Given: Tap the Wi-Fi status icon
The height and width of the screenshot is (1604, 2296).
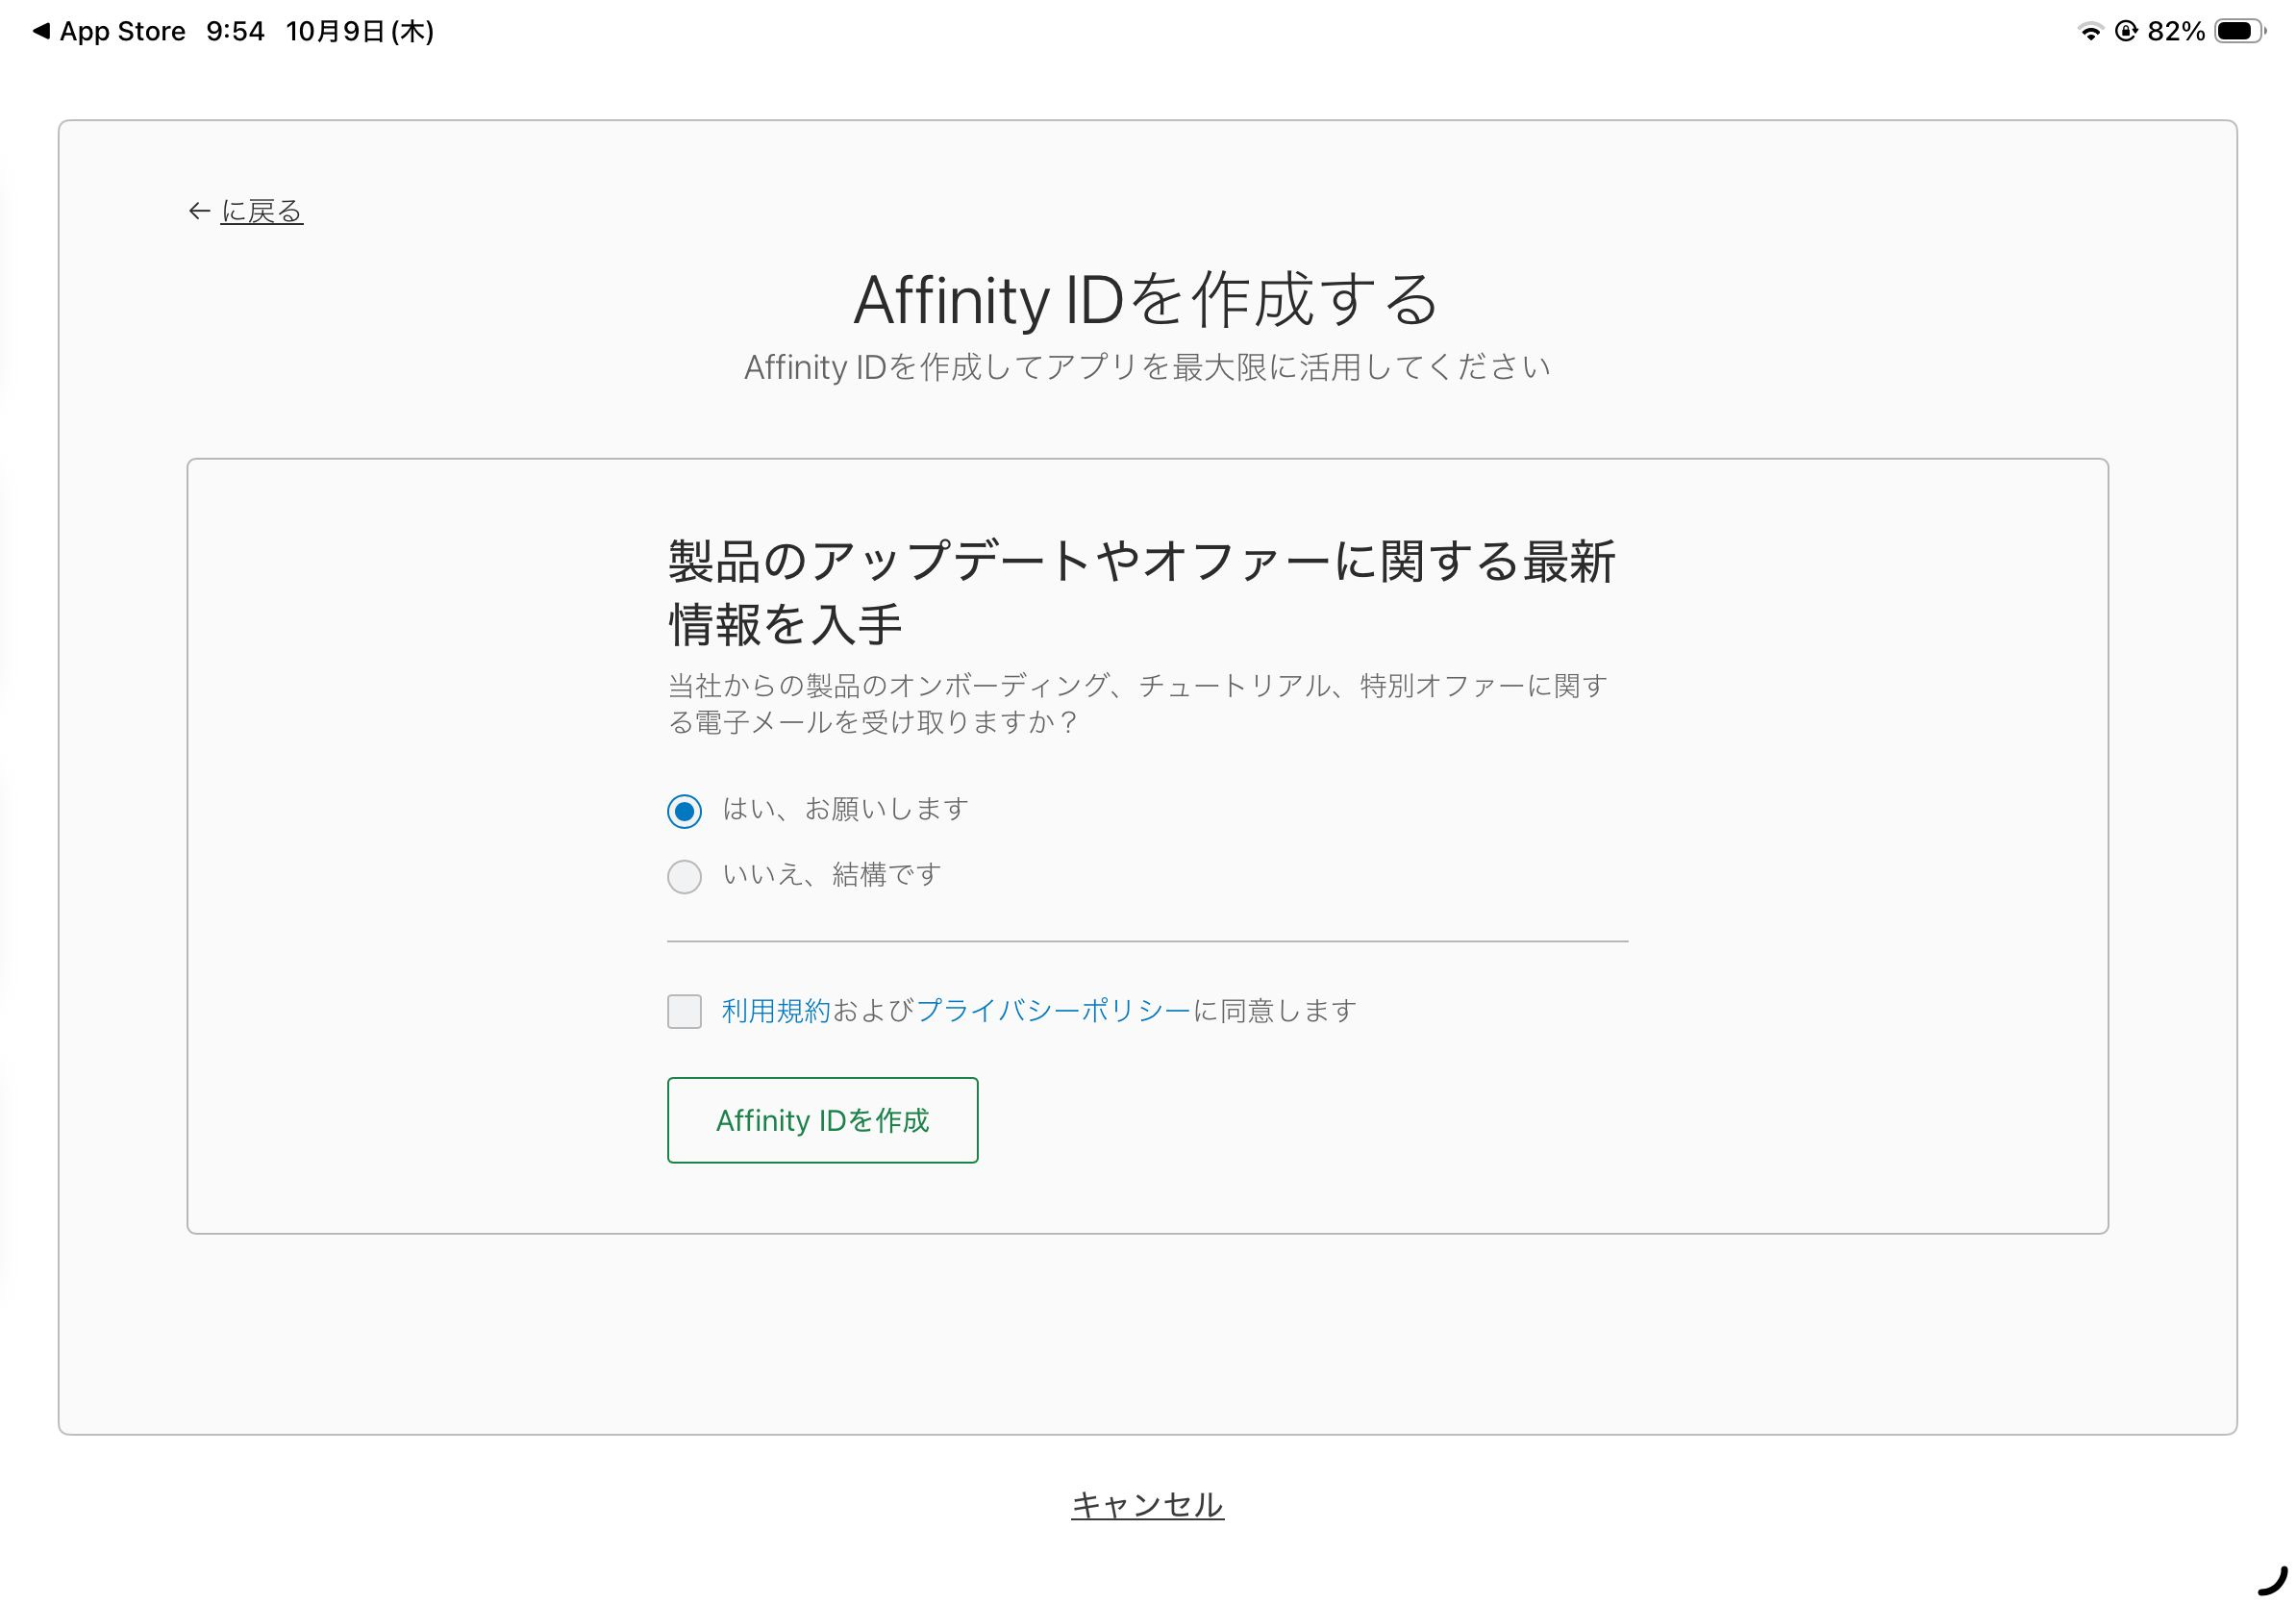Looking at the screenshot, I should pyautogui.click(x=2090, y=31).
